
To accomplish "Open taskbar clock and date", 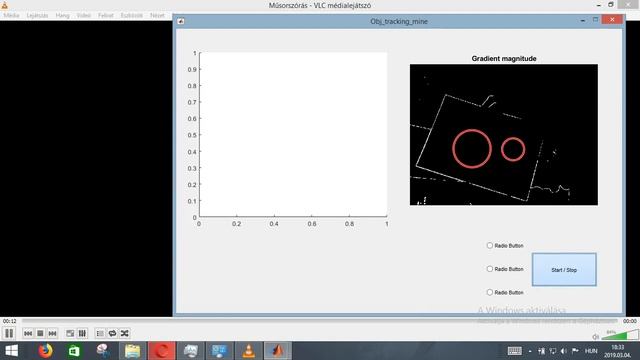I will tap(618, 351).
